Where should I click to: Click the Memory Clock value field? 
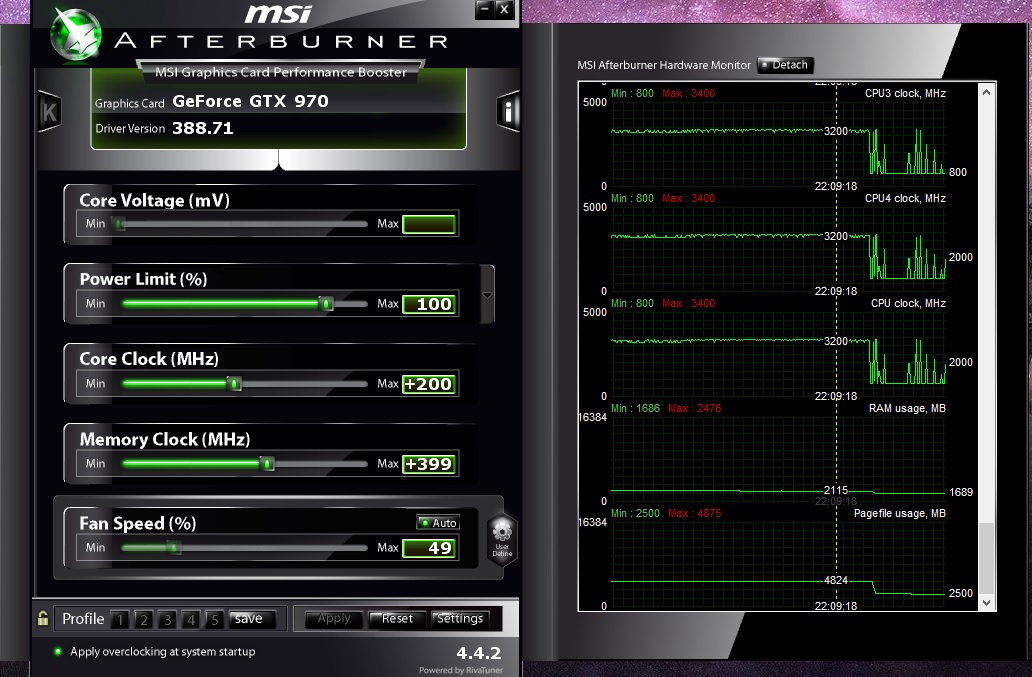[429, 464]
